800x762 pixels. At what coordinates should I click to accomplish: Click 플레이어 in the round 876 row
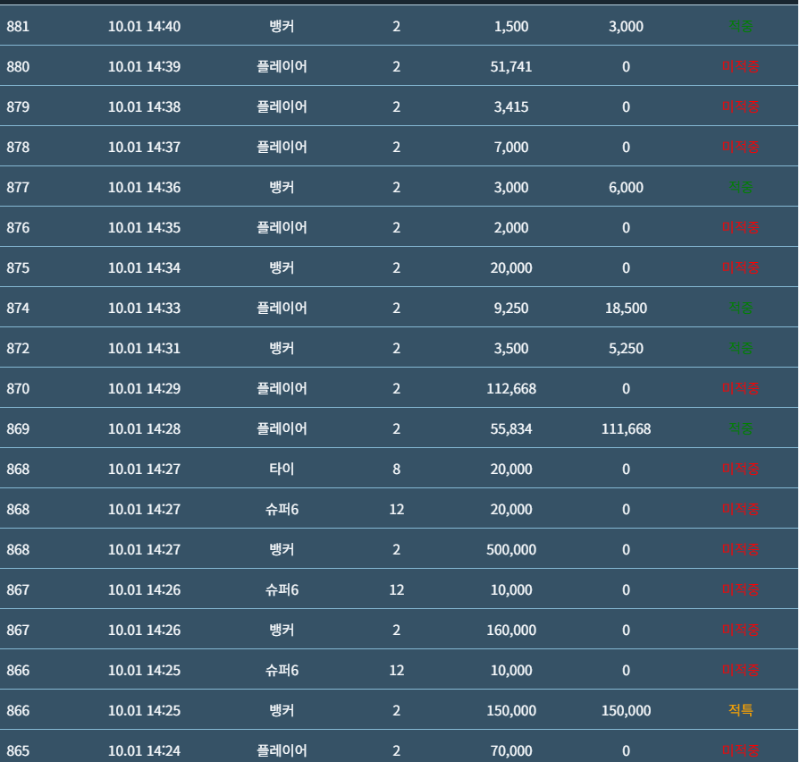tap(282, 227)
